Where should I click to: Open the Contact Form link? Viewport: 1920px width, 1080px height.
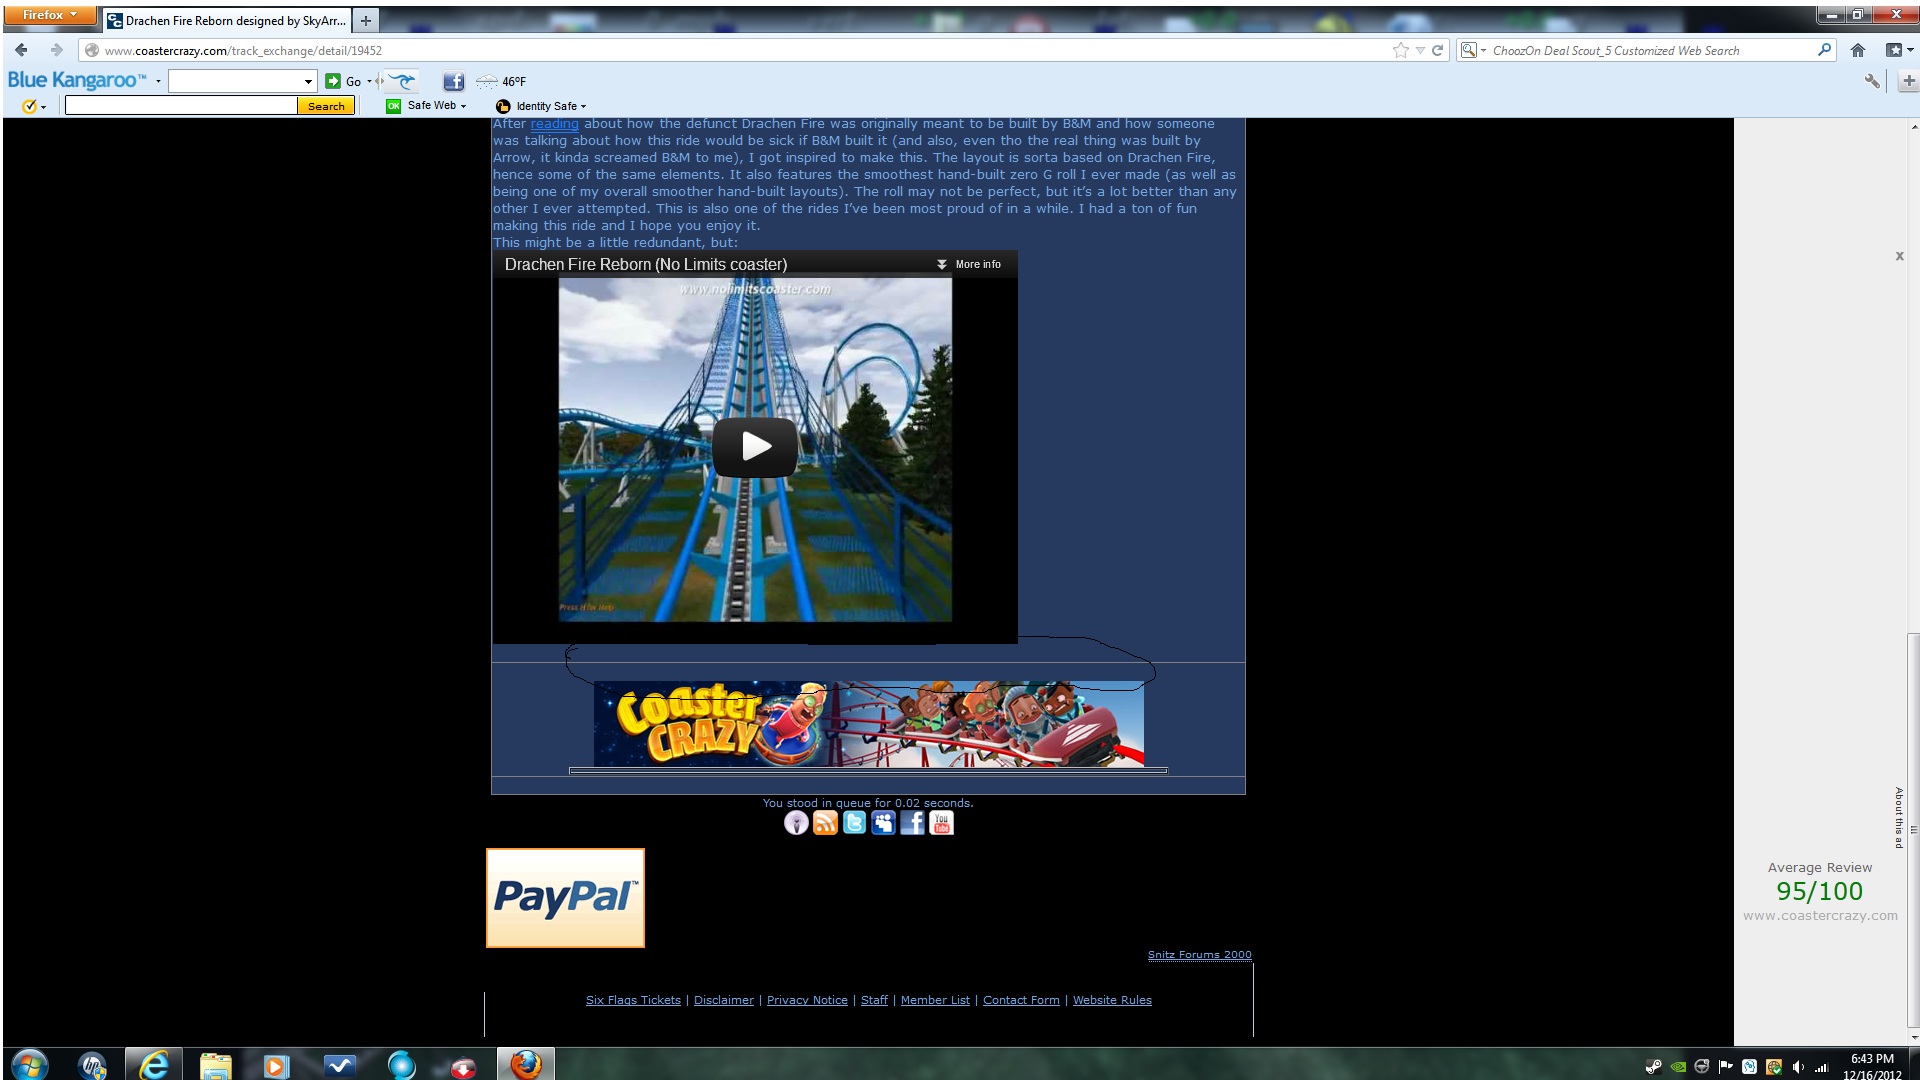[x=1021, y=1000]
